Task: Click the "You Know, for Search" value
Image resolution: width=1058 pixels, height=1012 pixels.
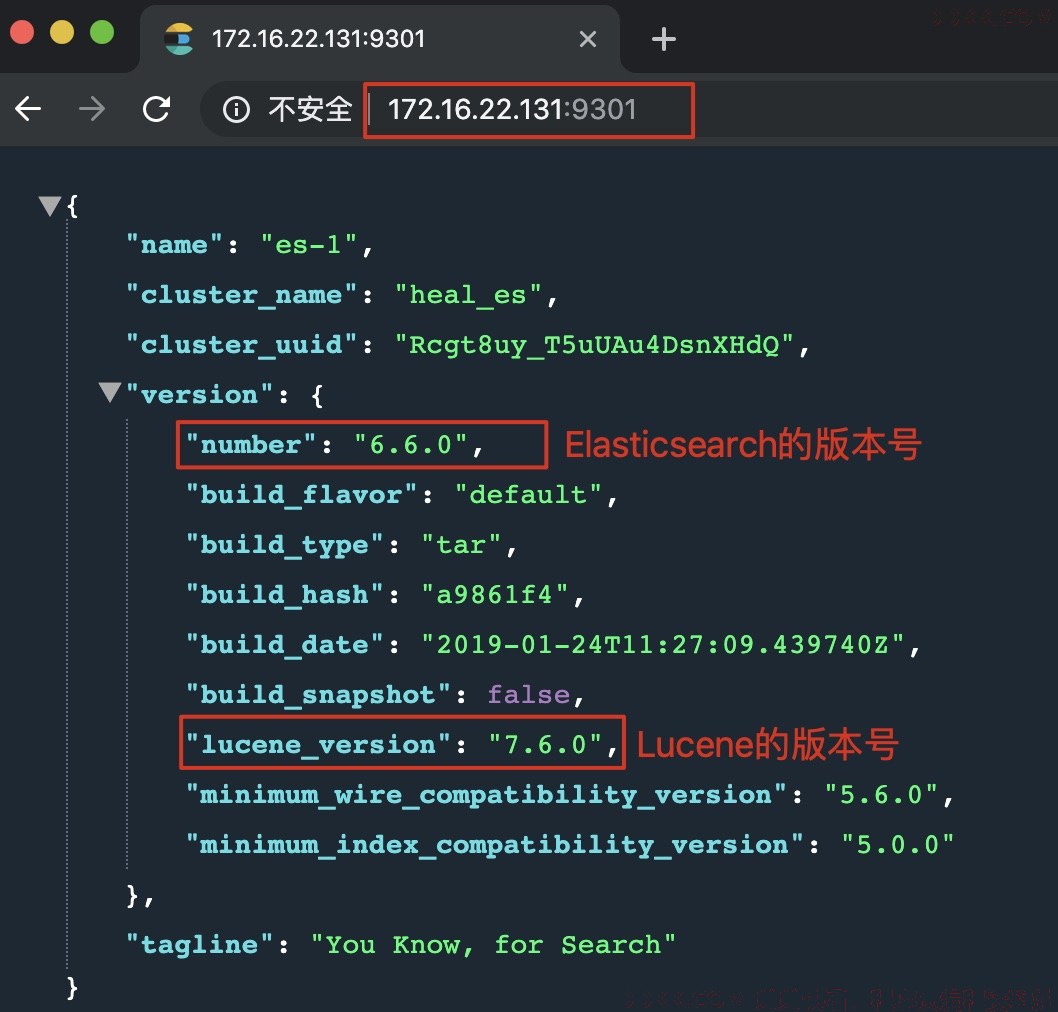Action: coord(493,945)
